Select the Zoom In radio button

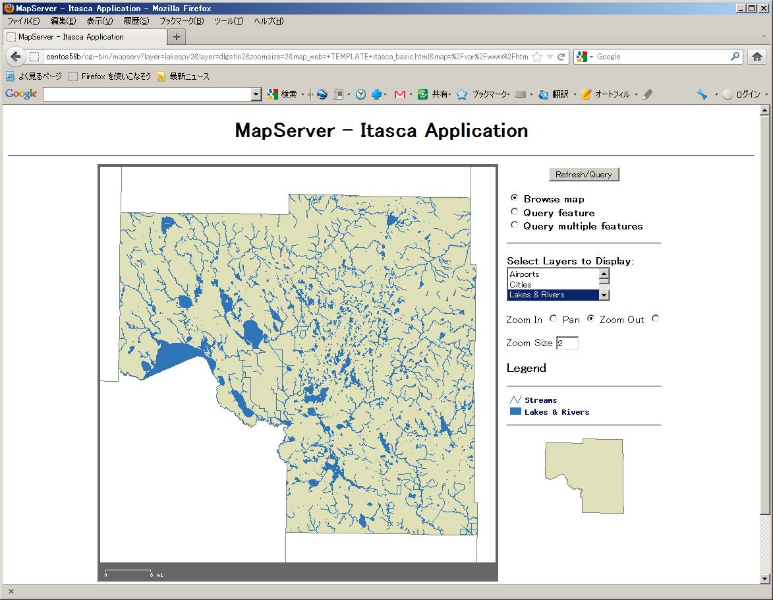tap(554, 320)
